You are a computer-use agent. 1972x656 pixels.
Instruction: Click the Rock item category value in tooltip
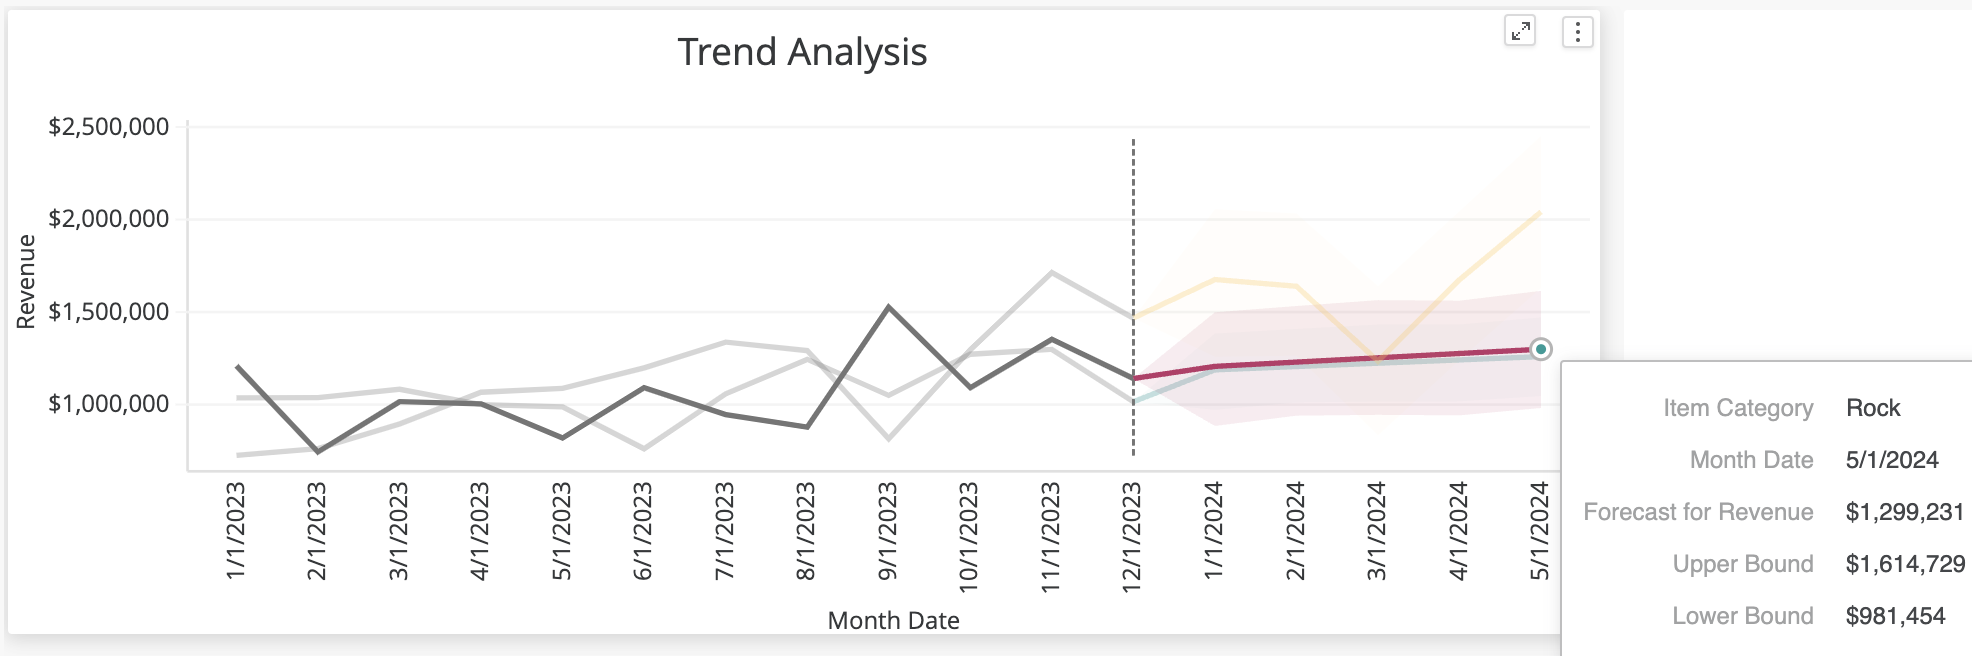click(x=1873, y=408)
